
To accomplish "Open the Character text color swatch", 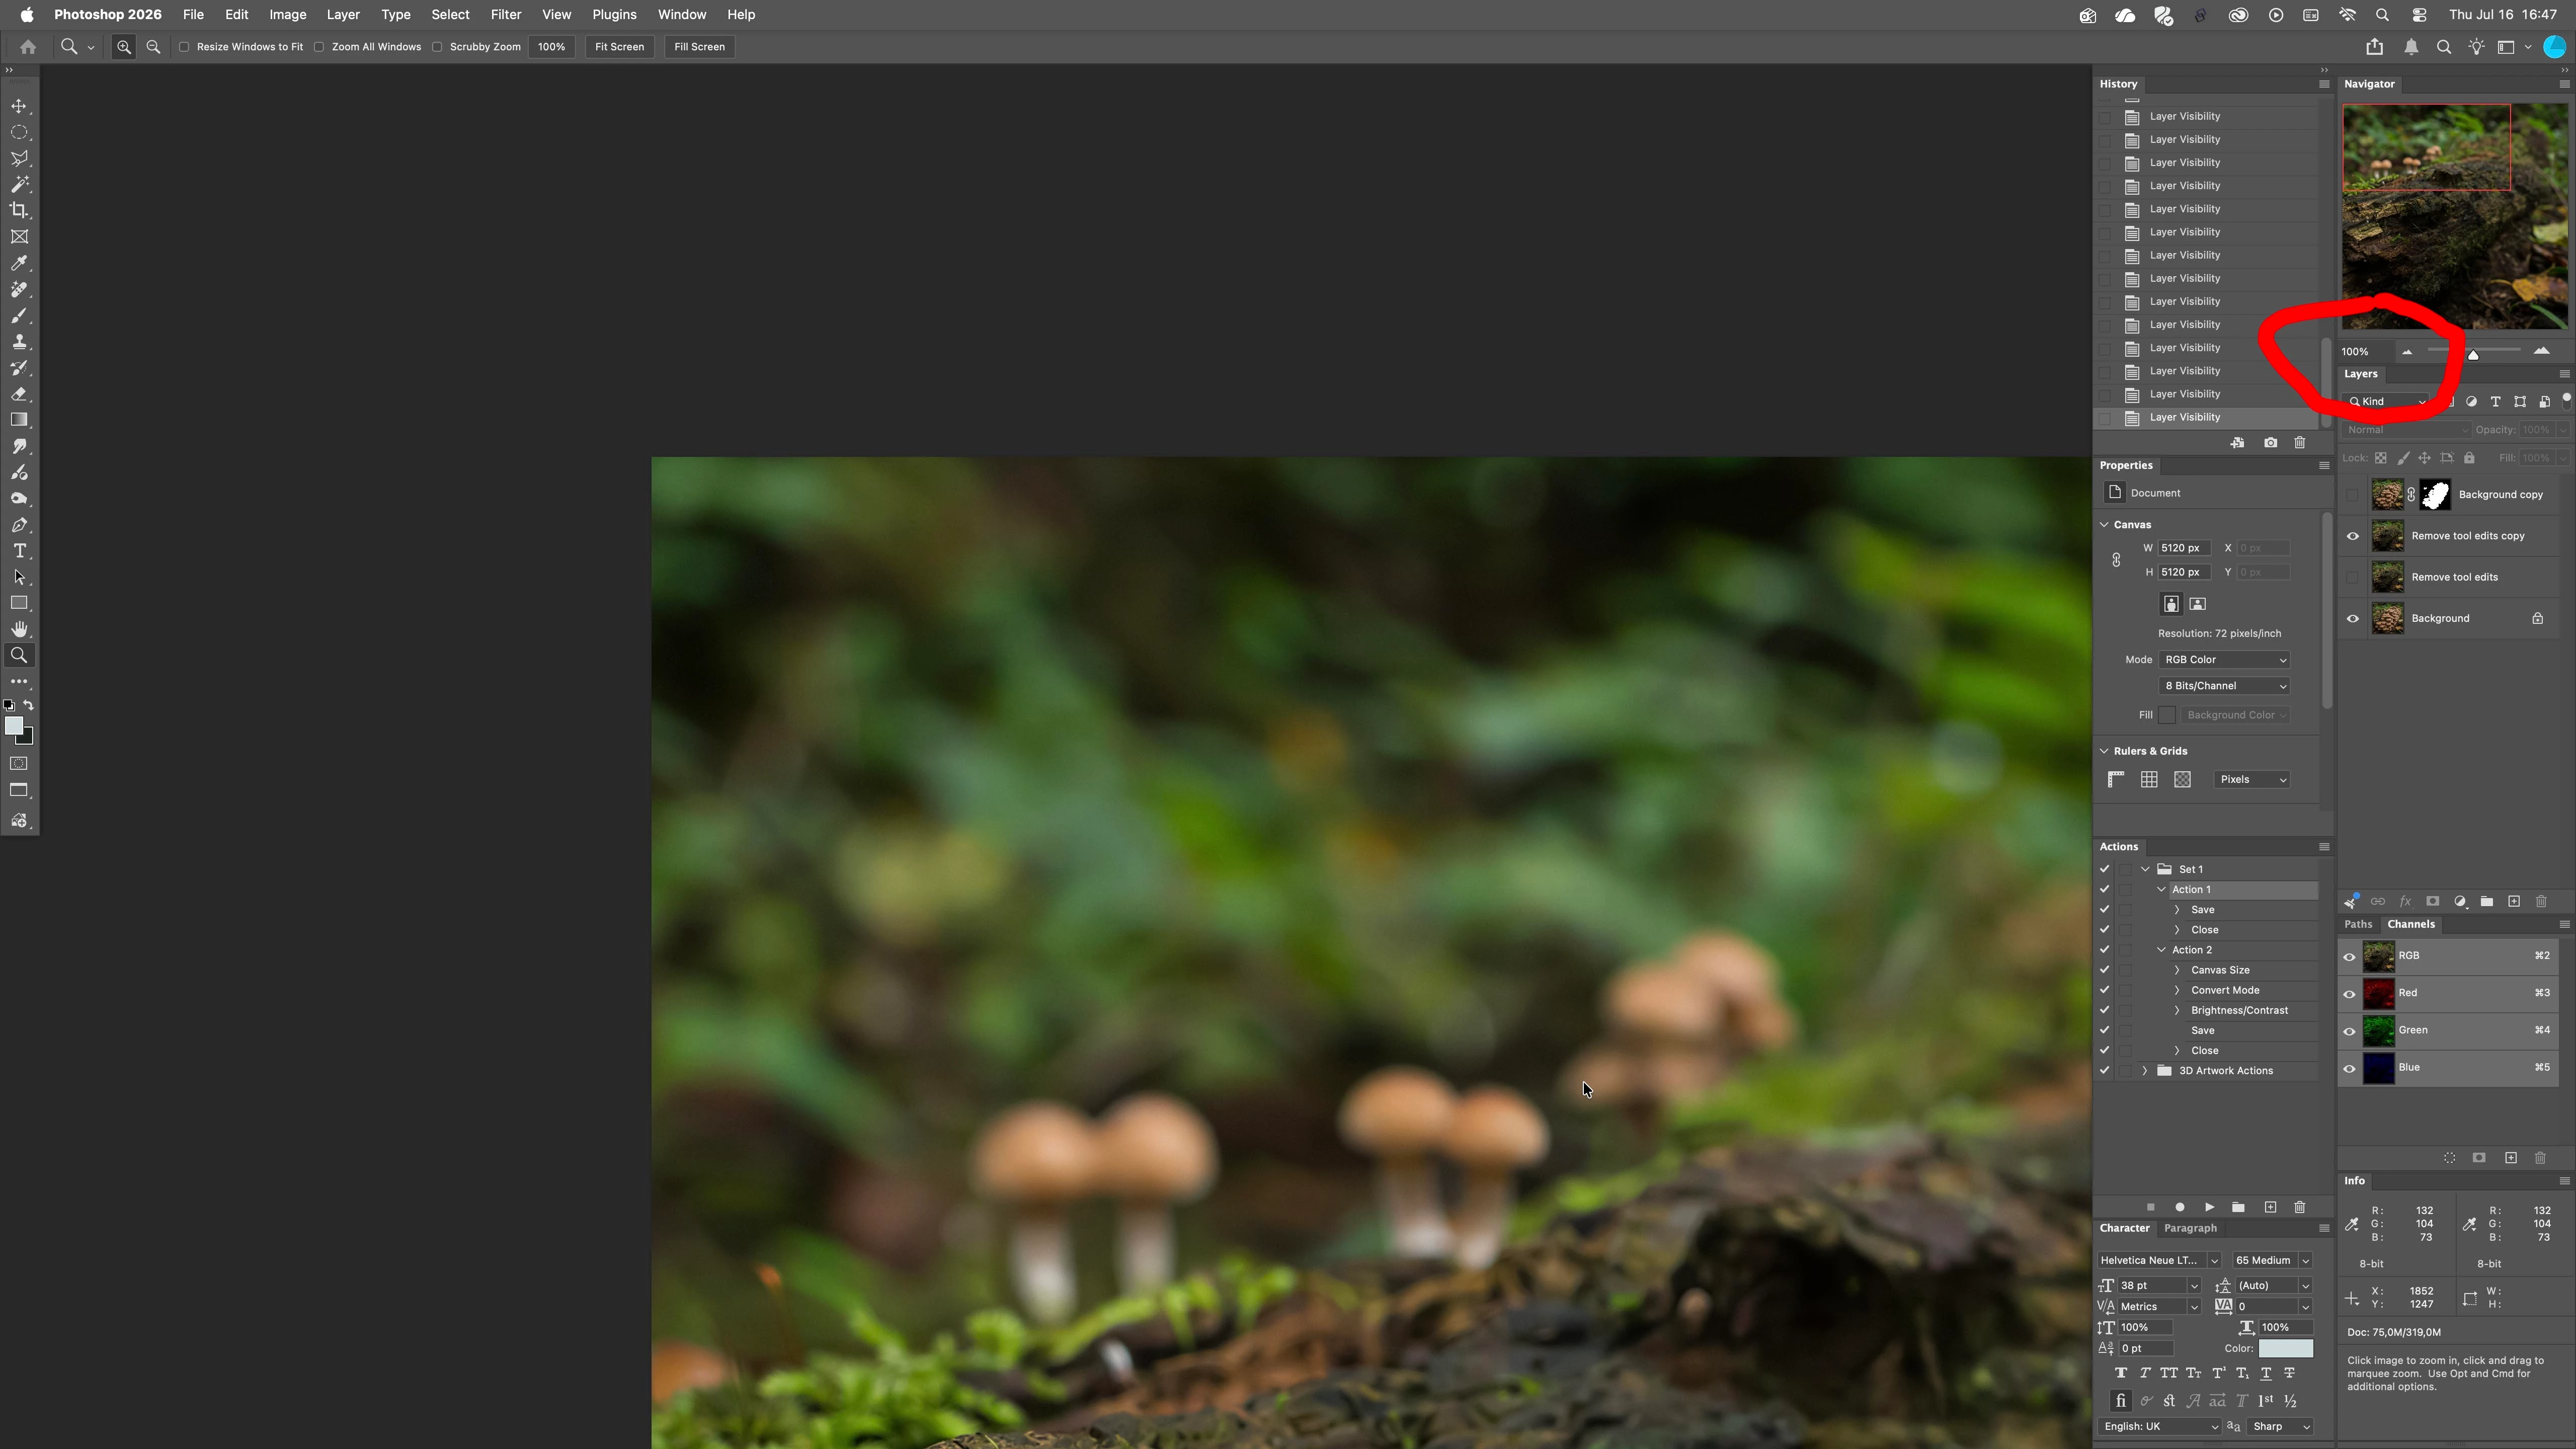I will click(2285, 1349).
